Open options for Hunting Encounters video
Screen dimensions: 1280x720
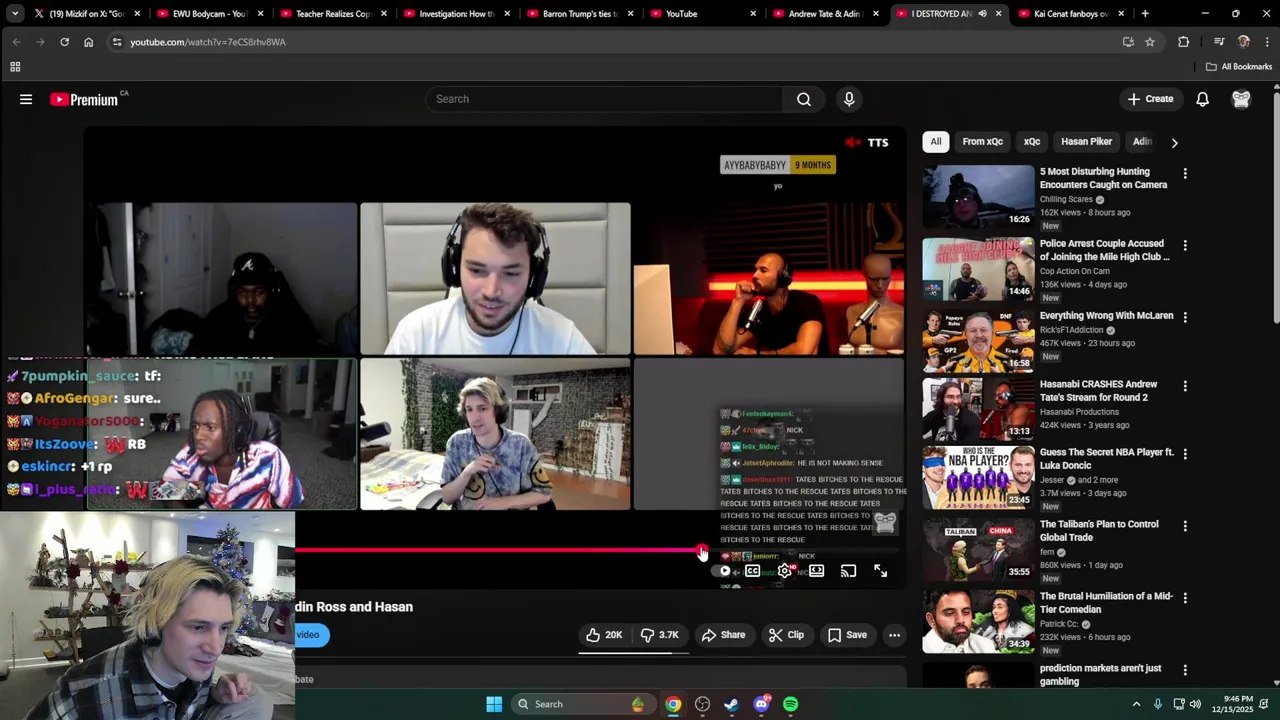tap(1185, 174)
